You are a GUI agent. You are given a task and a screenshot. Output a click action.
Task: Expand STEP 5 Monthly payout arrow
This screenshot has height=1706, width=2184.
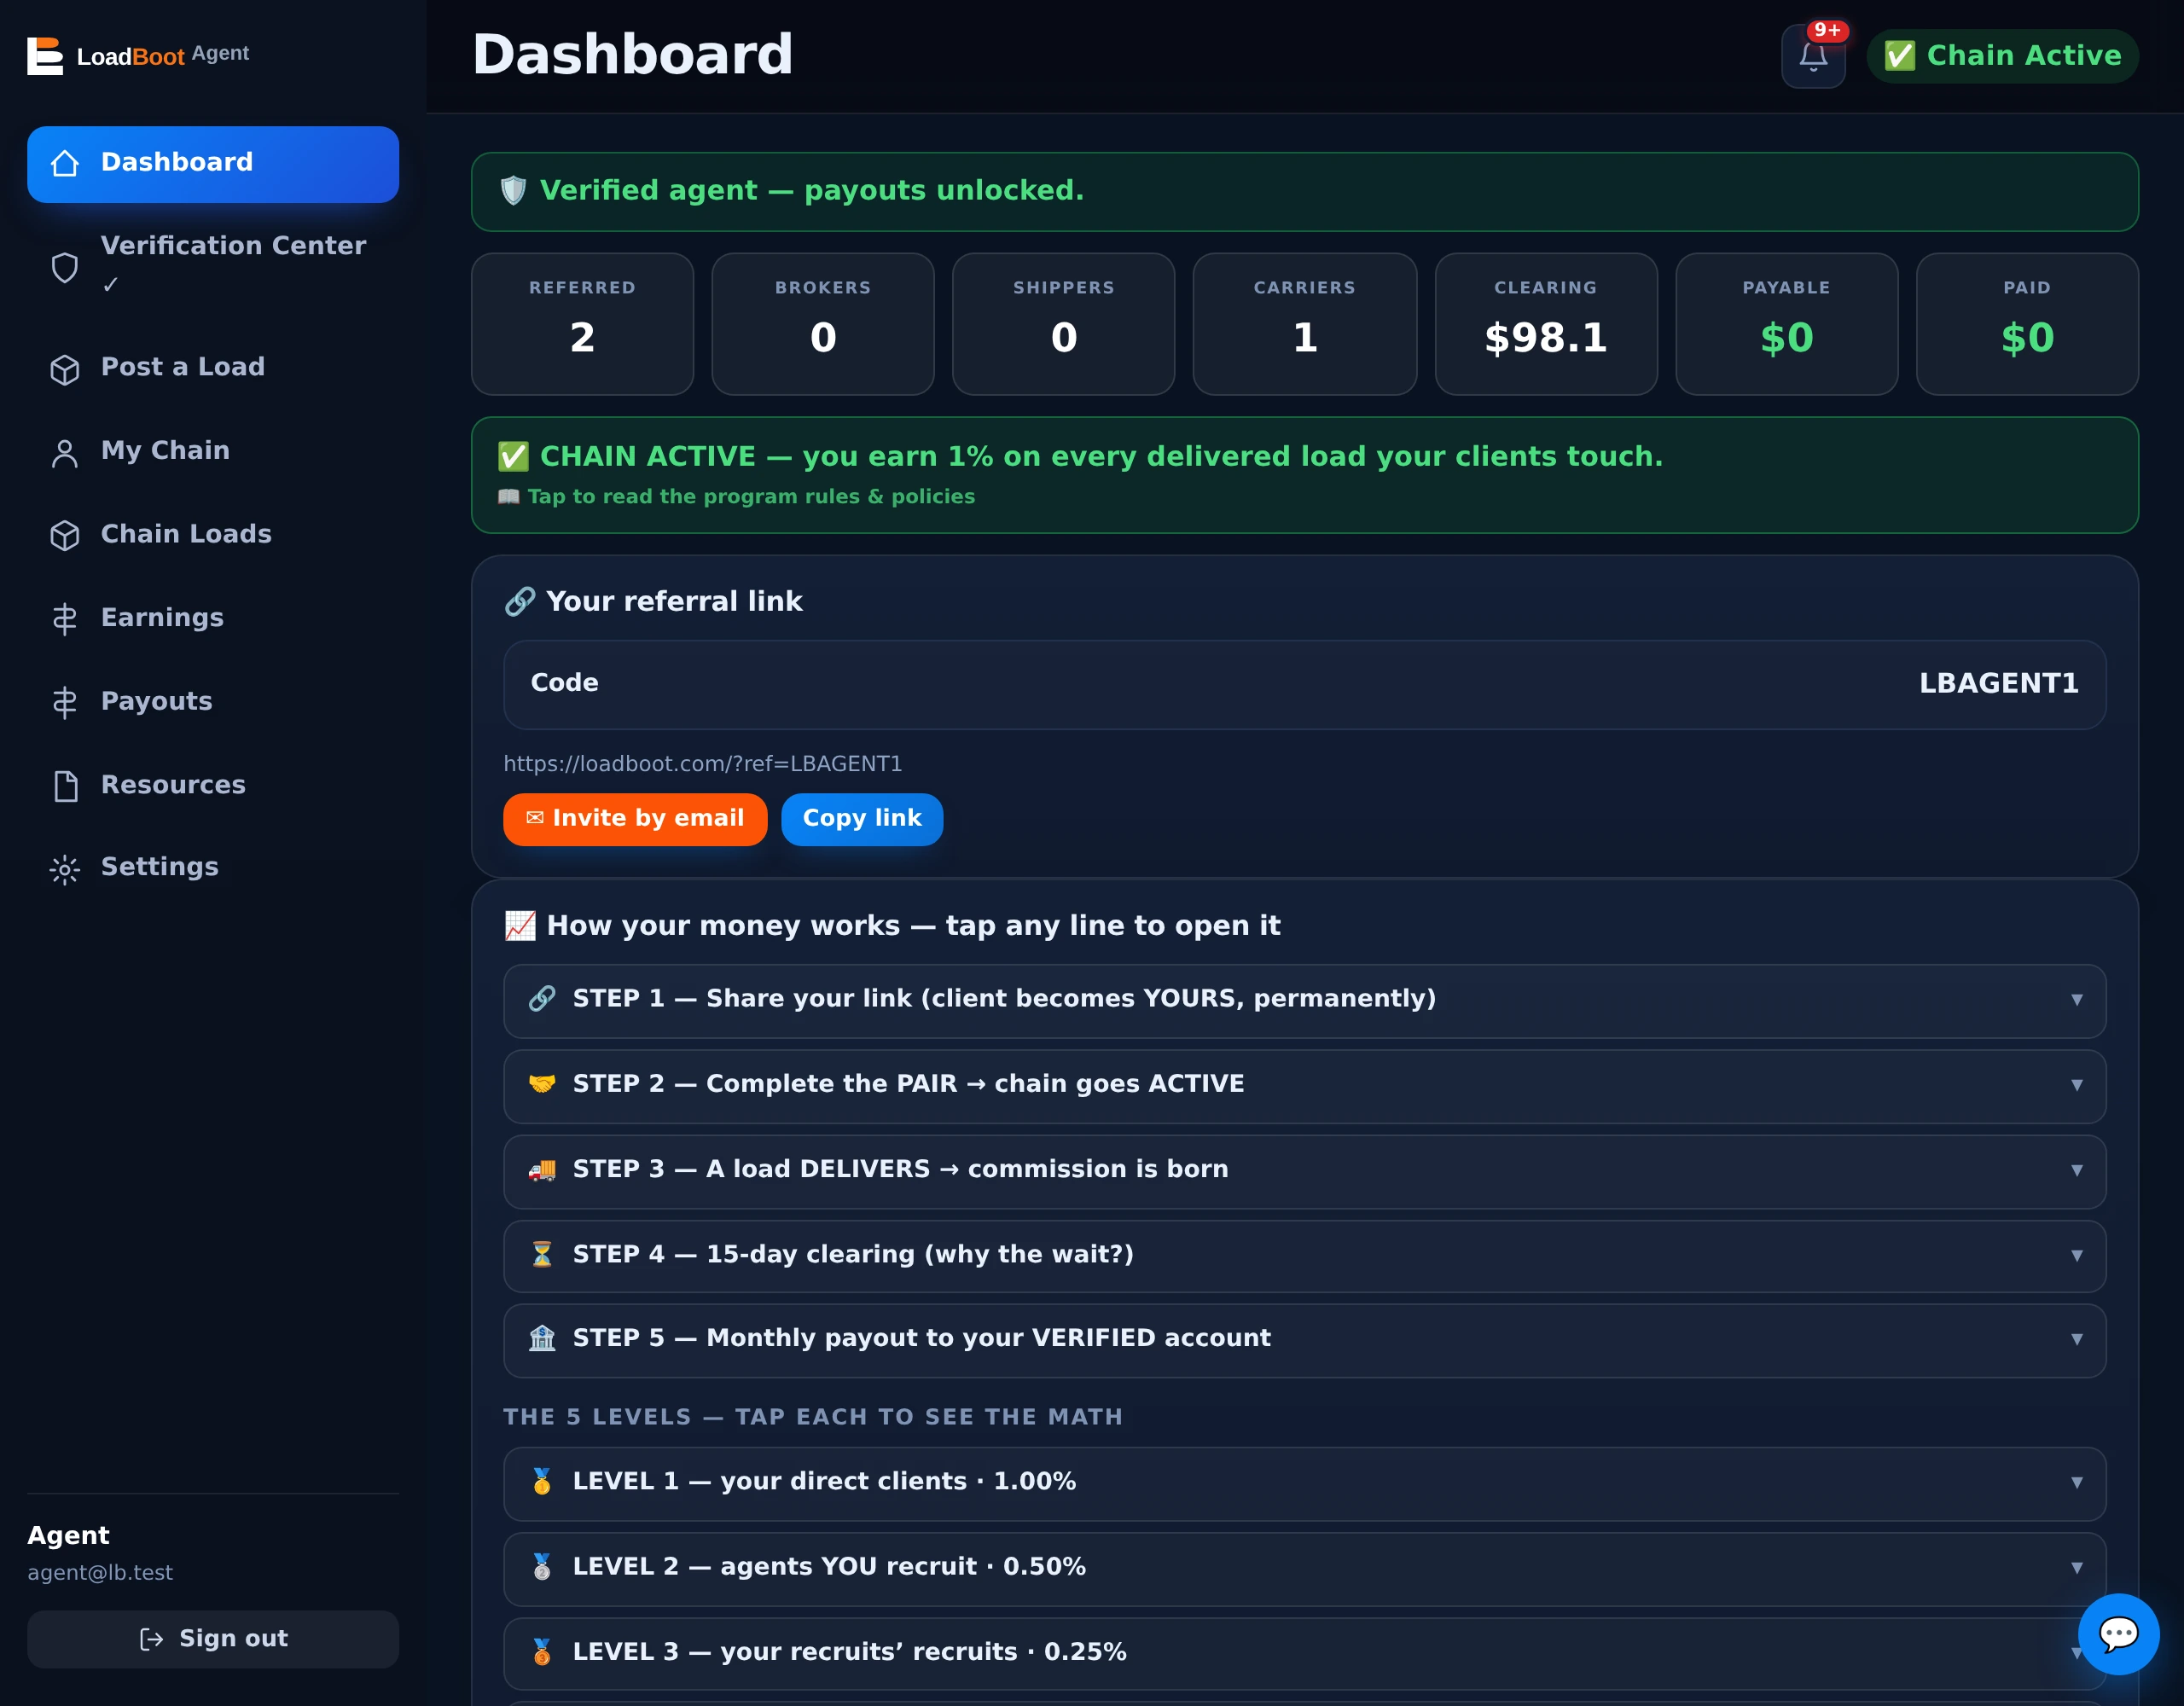pyautogui.click(x=2077, y=1339)
